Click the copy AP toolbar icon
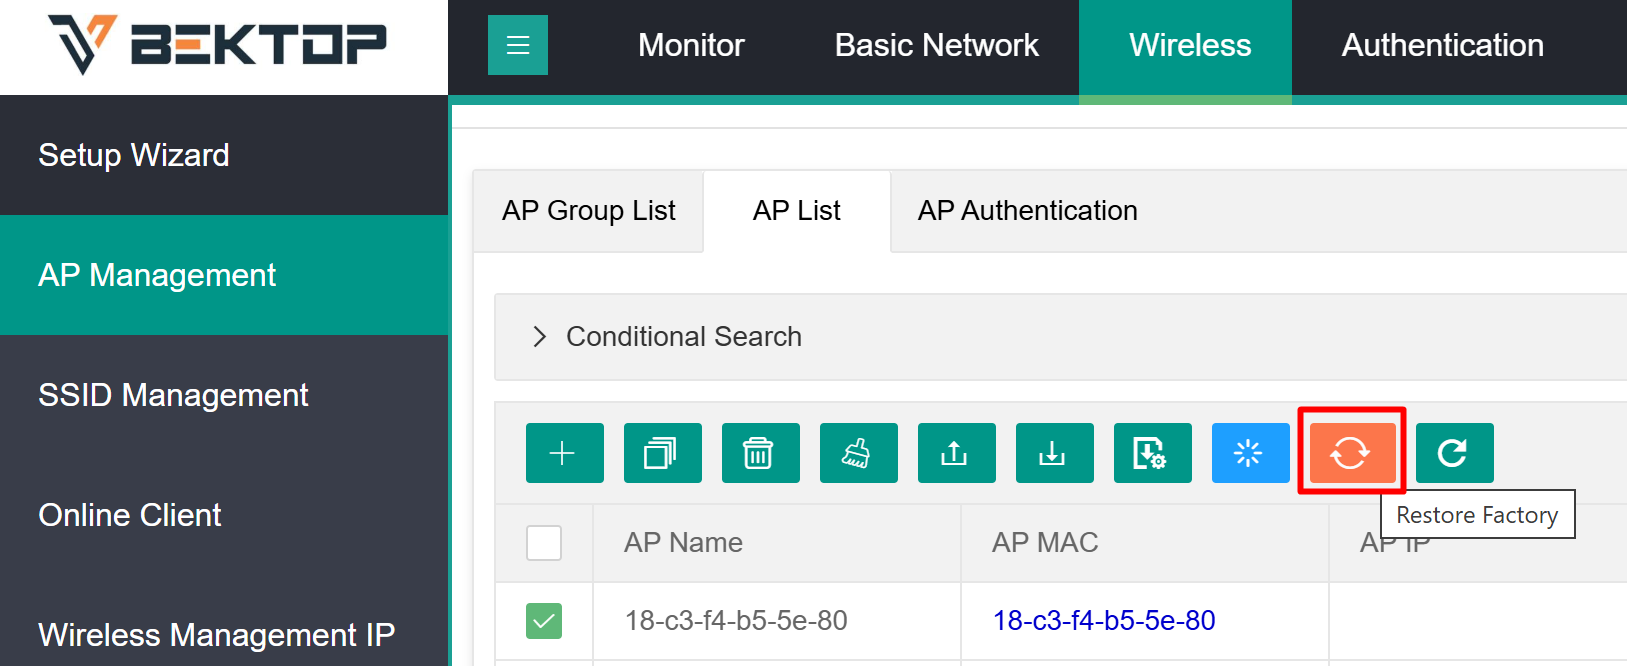This screenshot has width=1627, height=666. (x=662, y=453)
